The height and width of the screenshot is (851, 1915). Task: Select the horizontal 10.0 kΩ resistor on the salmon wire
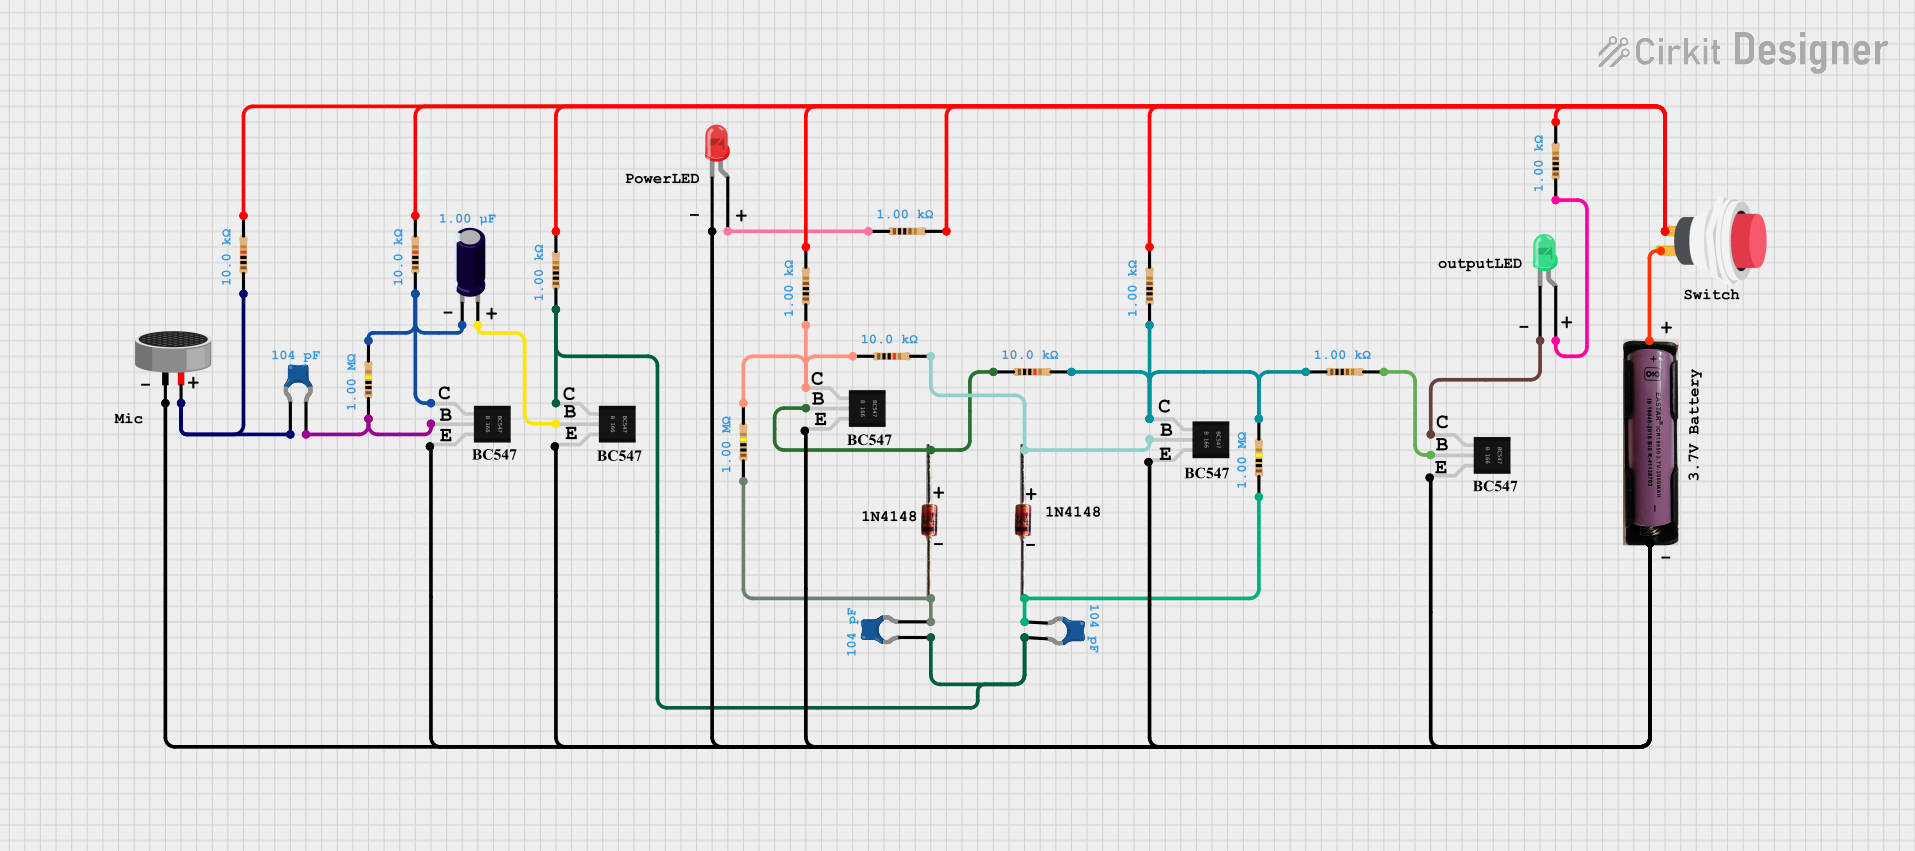click(891, 356)
